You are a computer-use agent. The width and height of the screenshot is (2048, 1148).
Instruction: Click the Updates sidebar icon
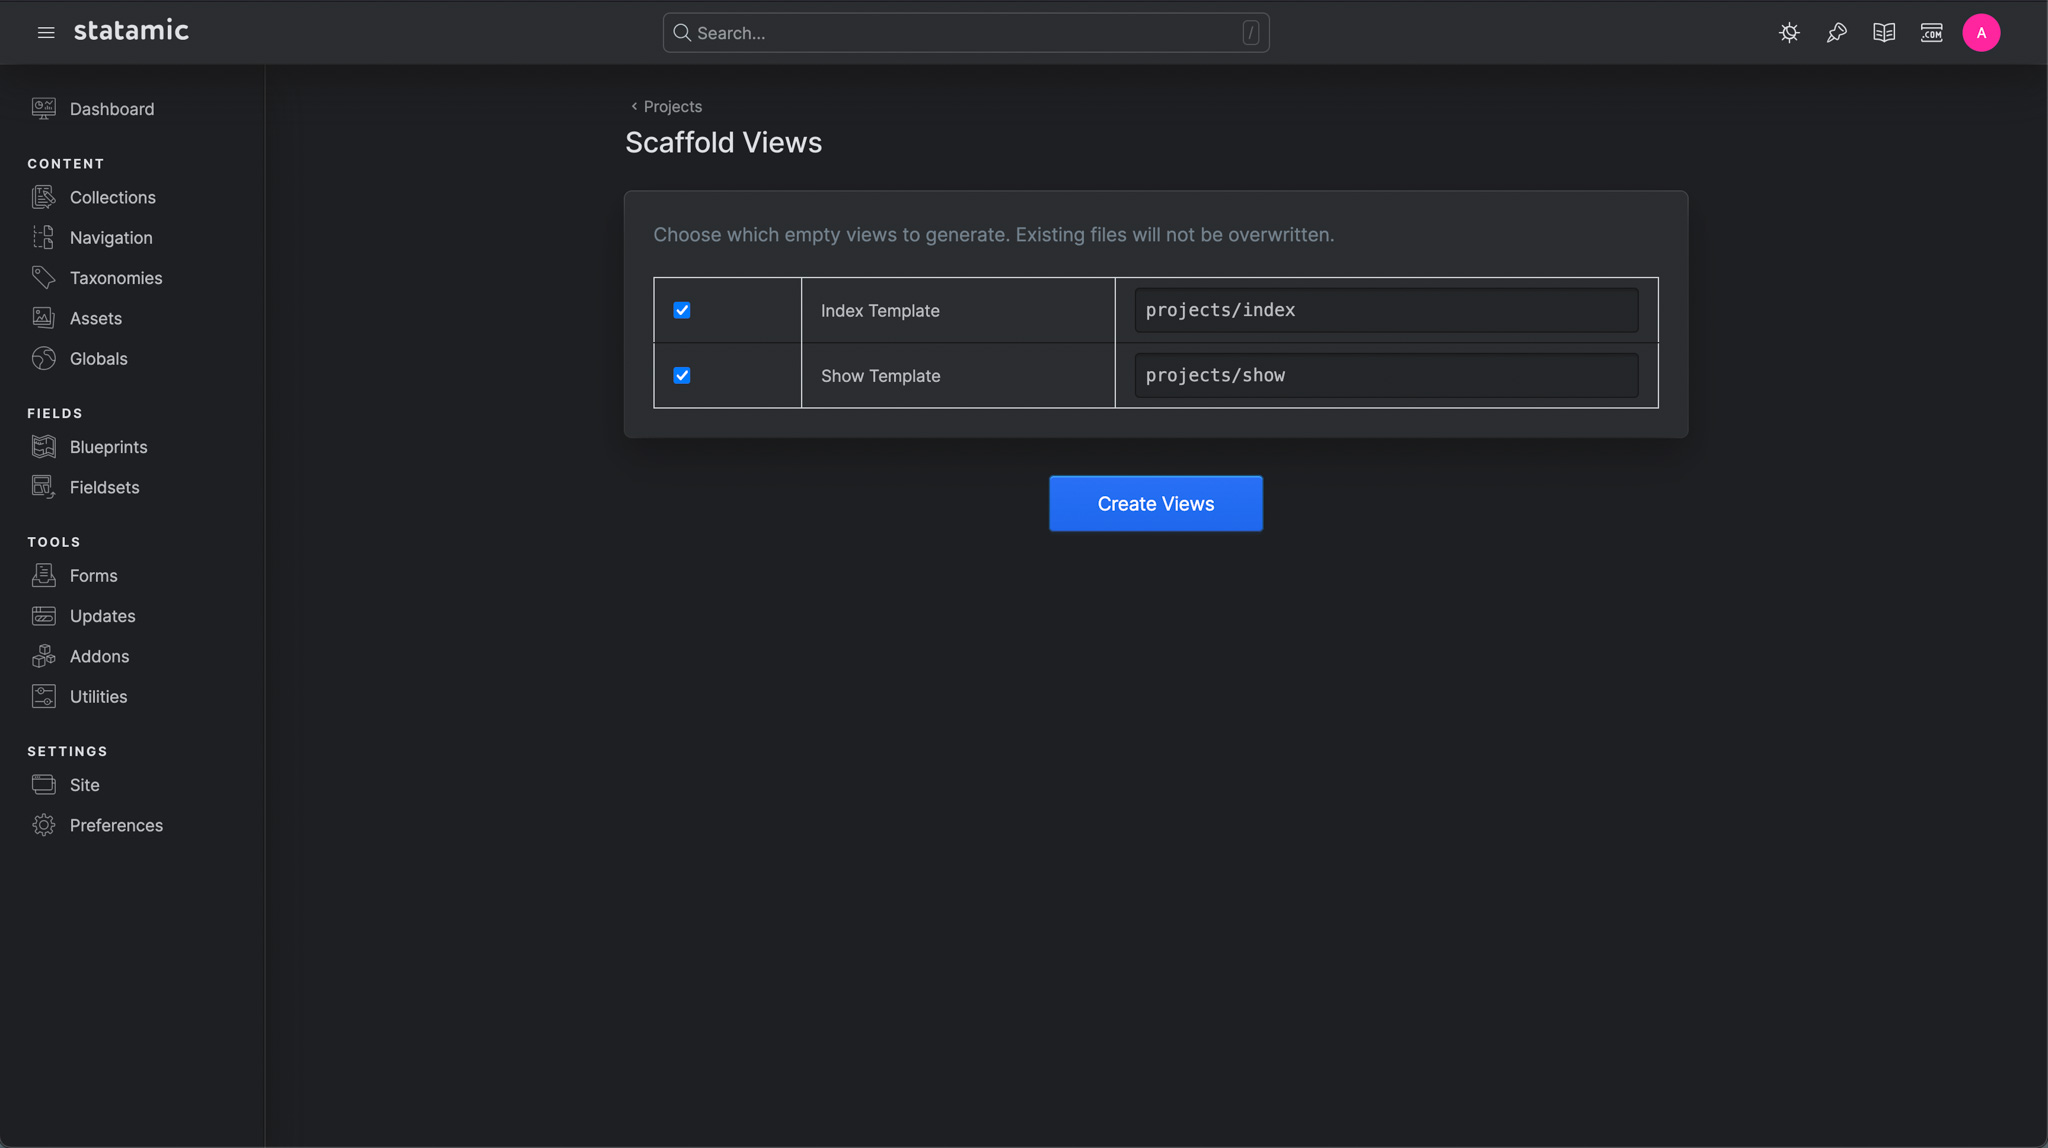[44, 616]
